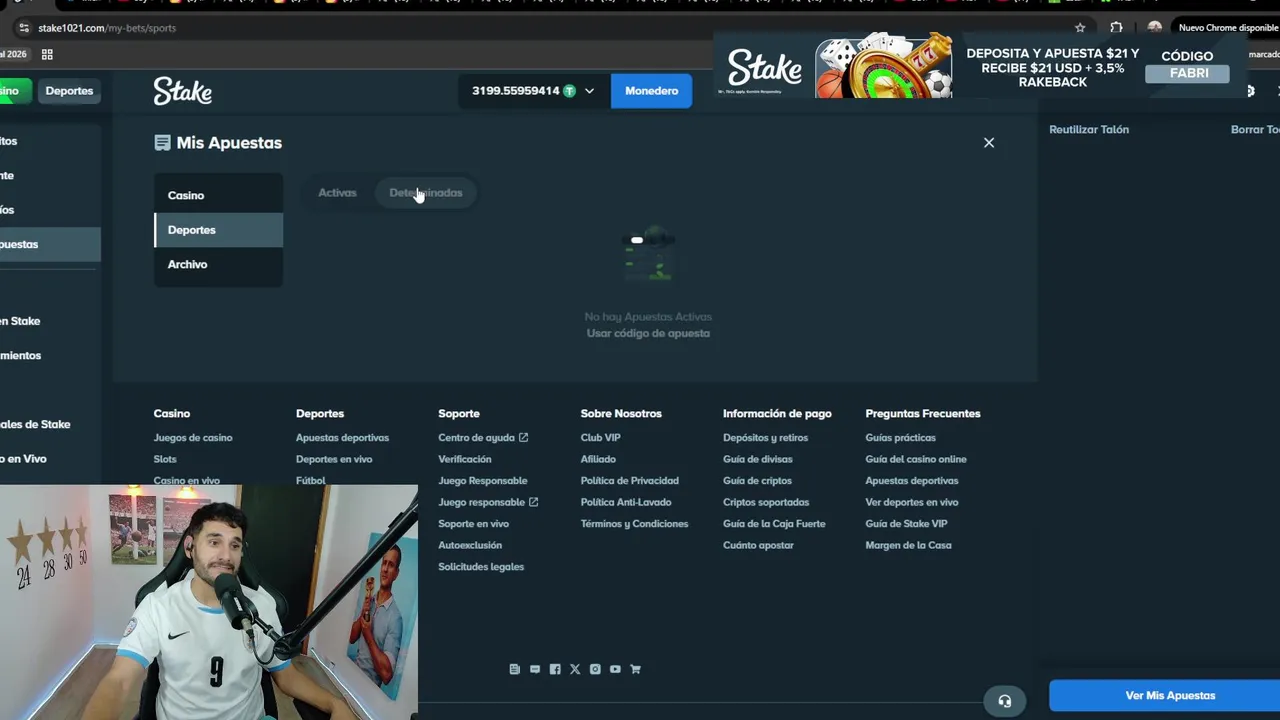Open Juego Responsable footer link
This screenshot has width=1280, height=720.
[x=483, y=481]
